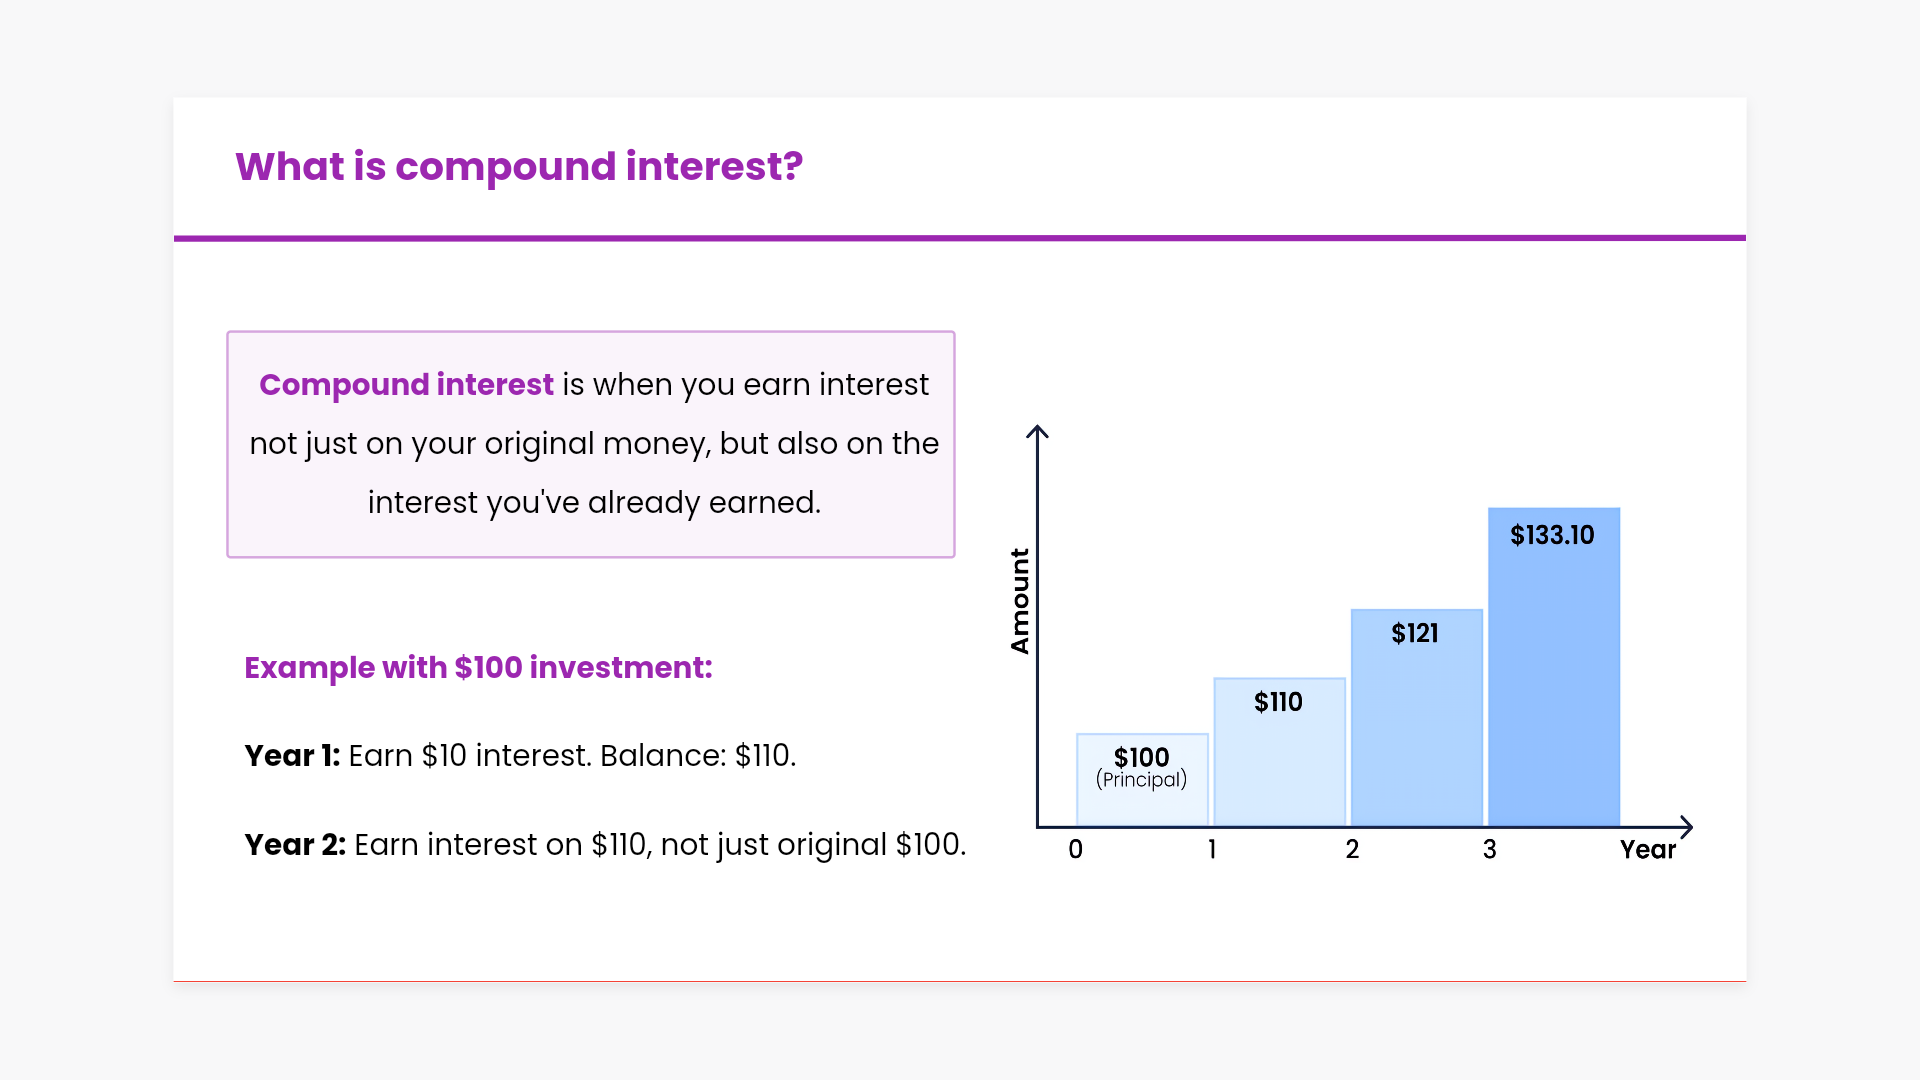
Task: Select the purple divider line under the title
Action: [x=960, y=238]
